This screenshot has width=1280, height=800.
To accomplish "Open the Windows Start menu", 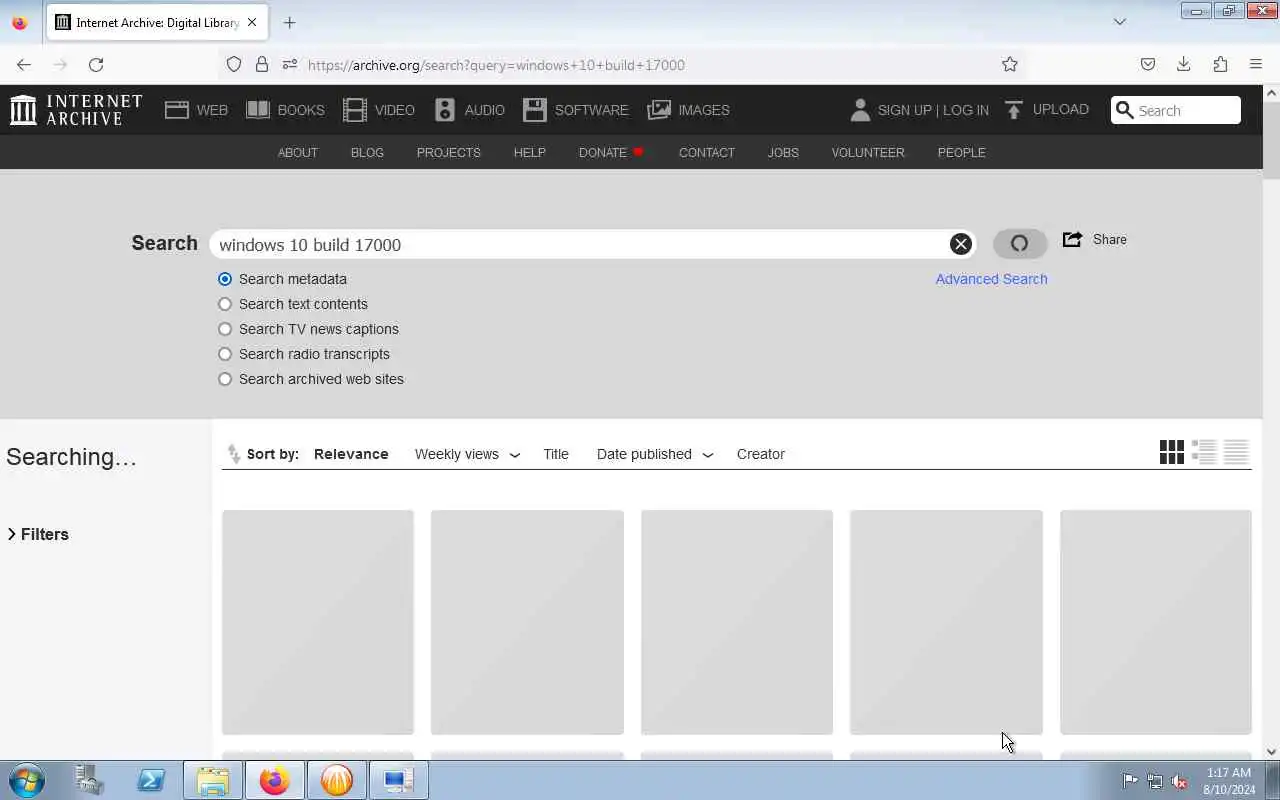I will click(27, 780).
